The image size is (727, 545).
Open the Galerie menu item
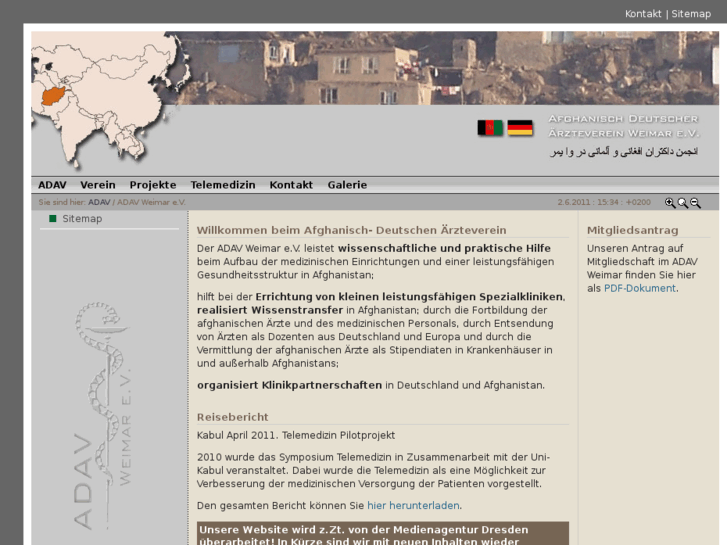pyautogui.click(x=347, y=185)
